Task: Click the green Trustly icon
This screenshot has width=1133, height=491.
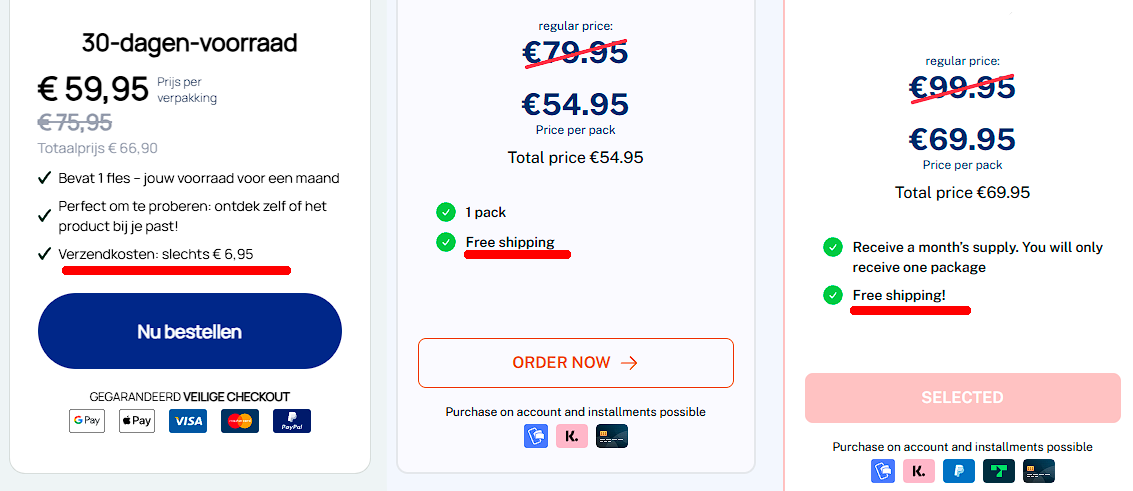Action: (999, 471)
